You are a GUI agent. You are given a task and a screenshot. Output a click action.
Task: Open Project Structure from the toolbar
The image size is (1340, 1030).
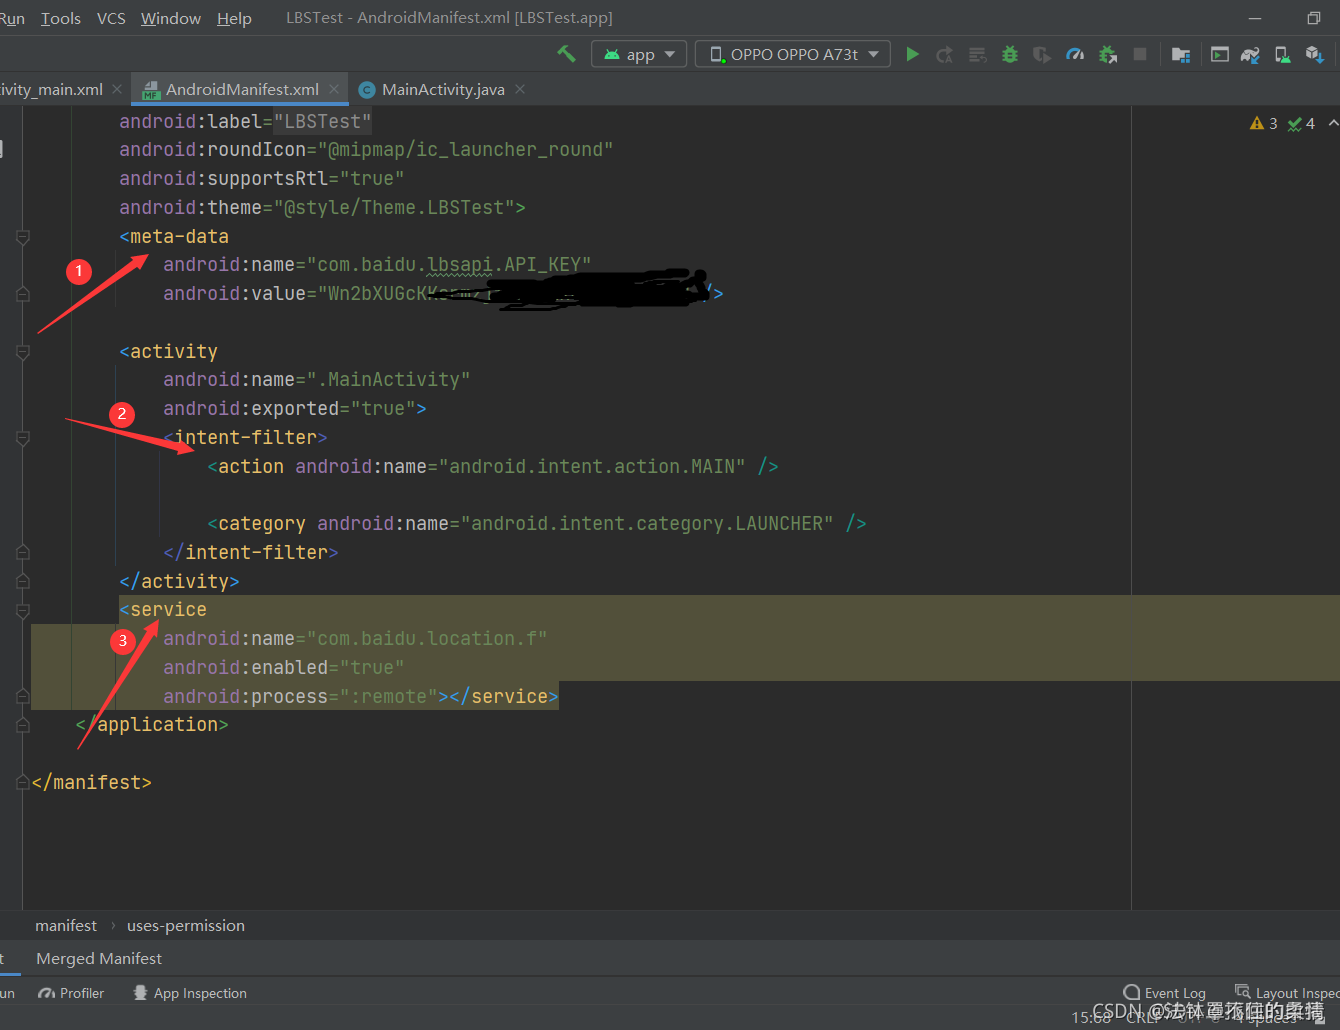1181,54
